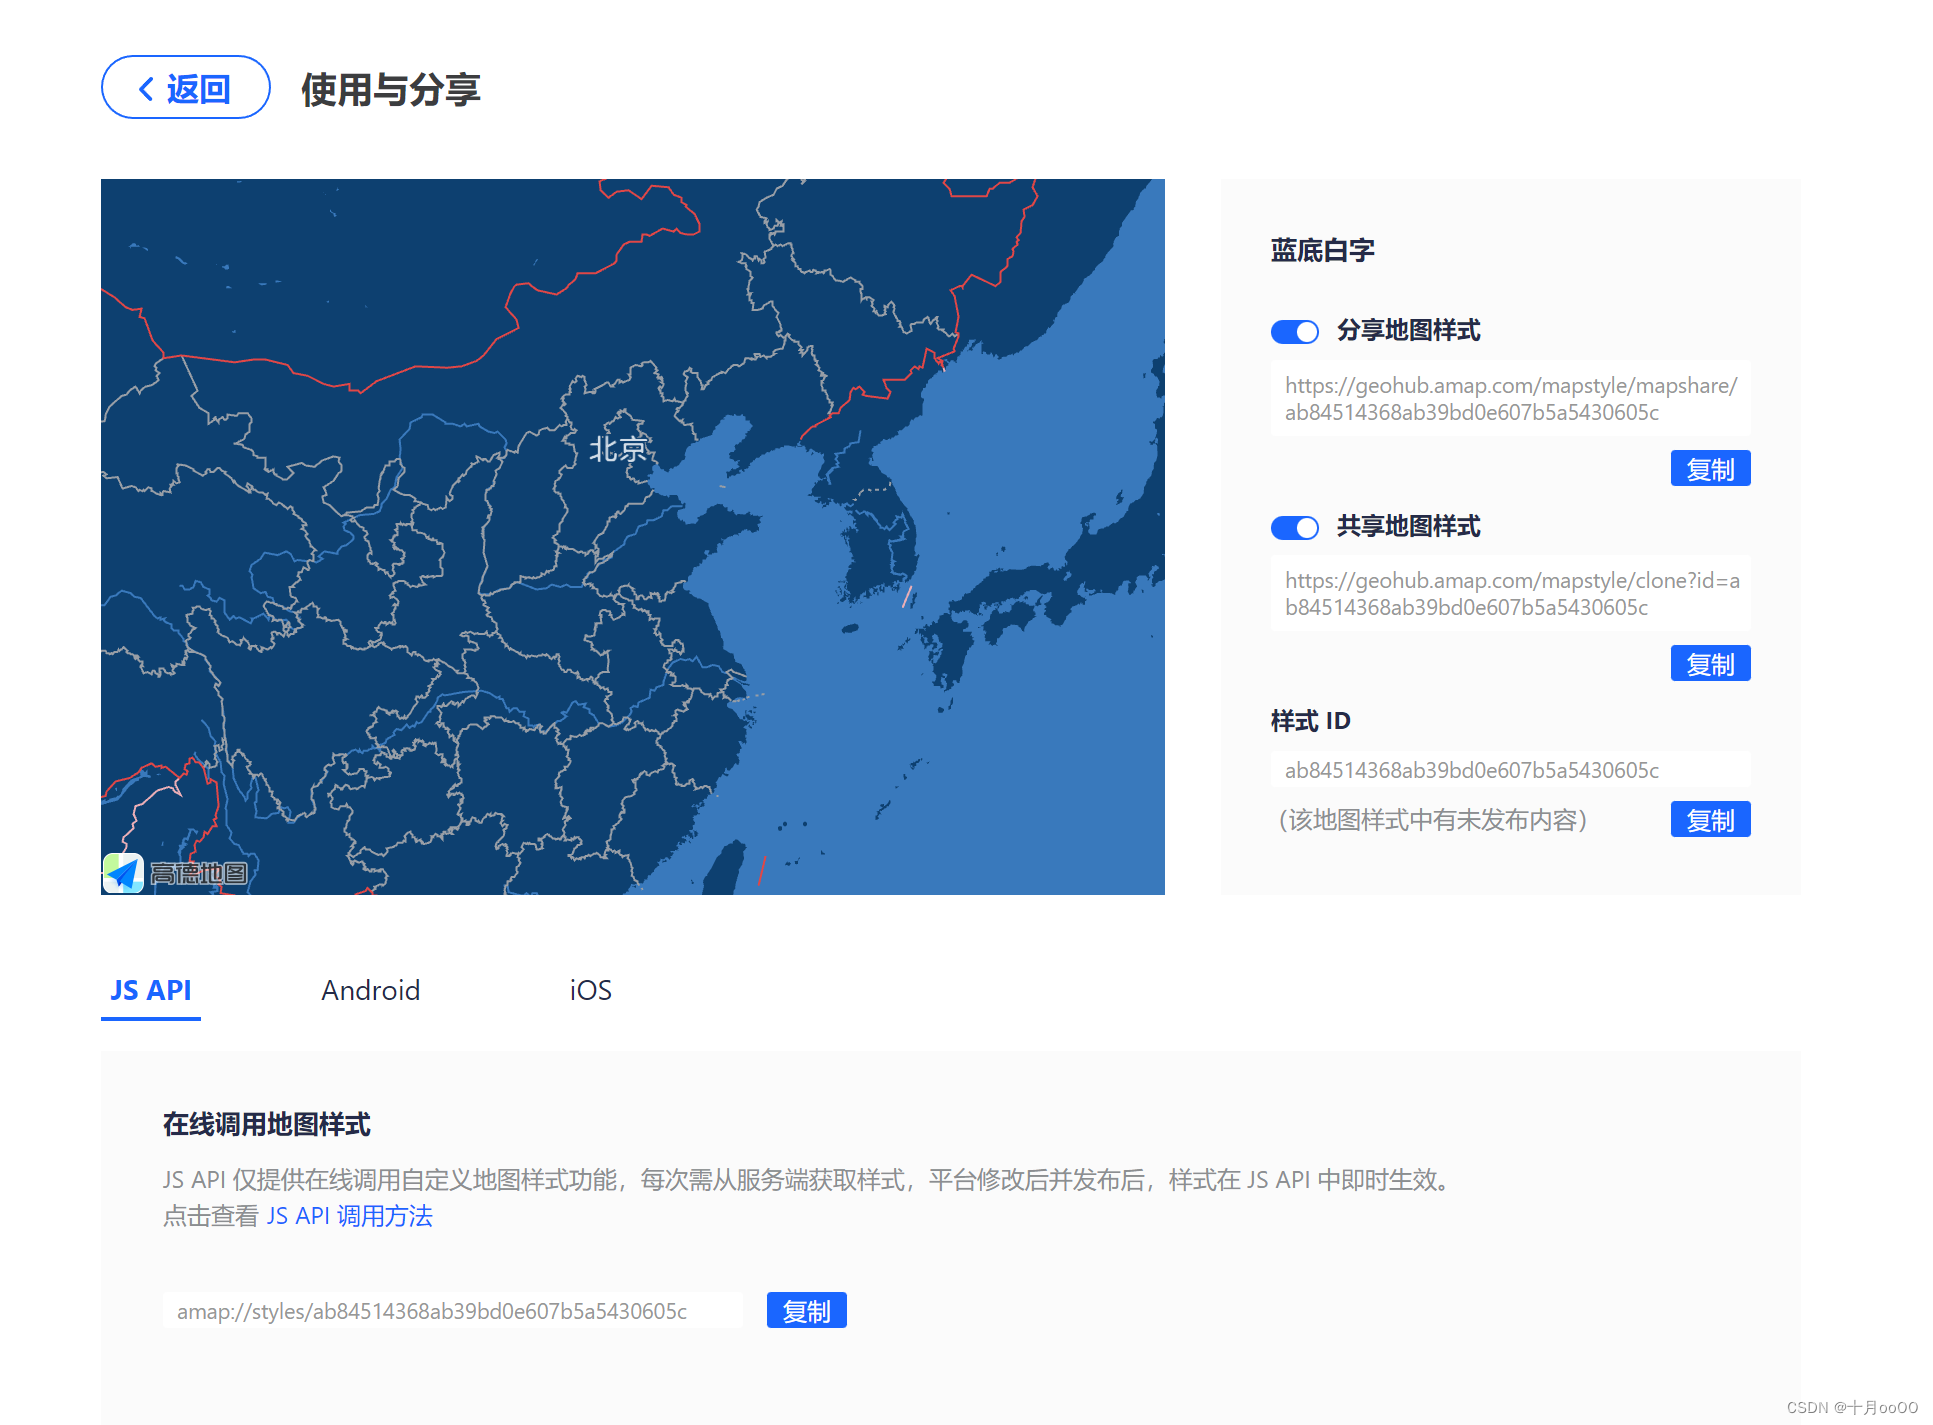
Task: Click the 返回 back button
Action: [x=185, y=88]
